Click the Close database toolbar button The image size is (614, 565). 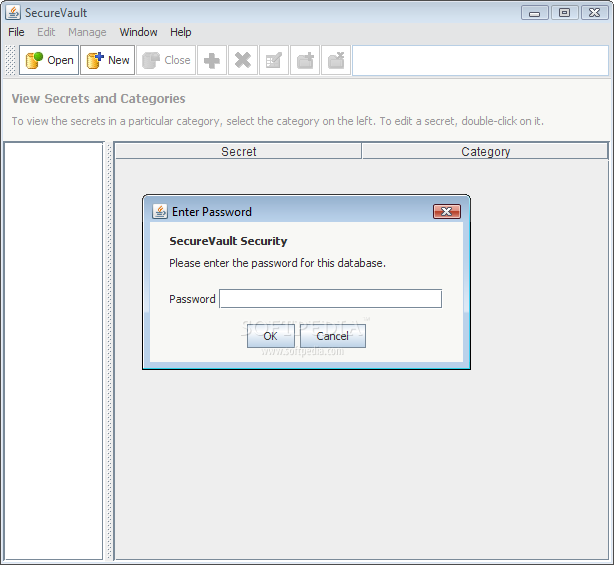click(166, 60)
